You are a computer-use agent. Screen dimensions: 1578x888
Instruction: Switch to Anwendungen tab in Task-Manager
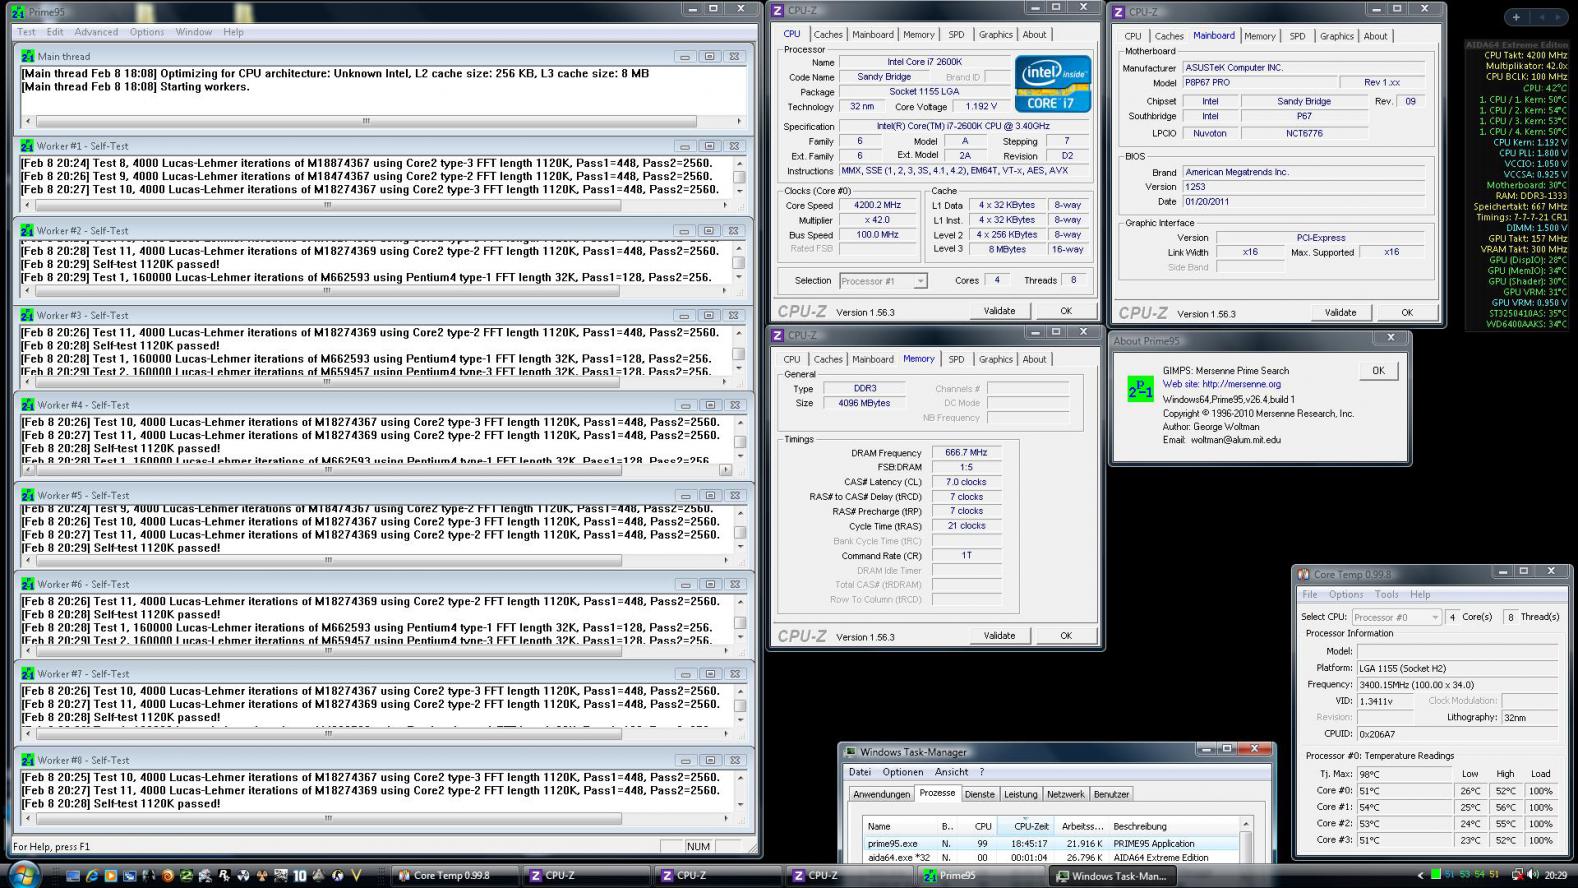point(881,794)
